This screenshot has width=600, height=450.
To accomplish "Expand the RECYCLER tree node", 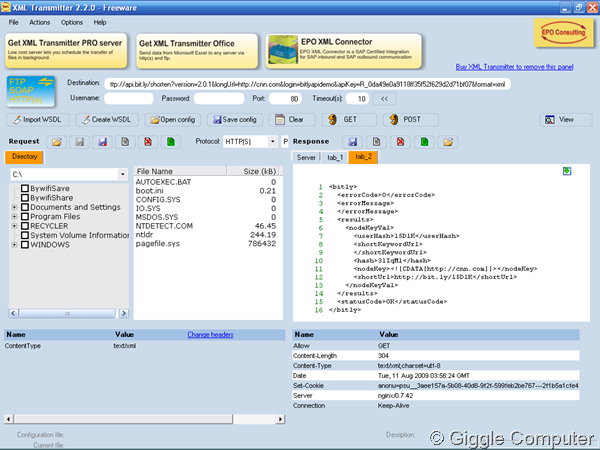I will (x=14, y=226).
